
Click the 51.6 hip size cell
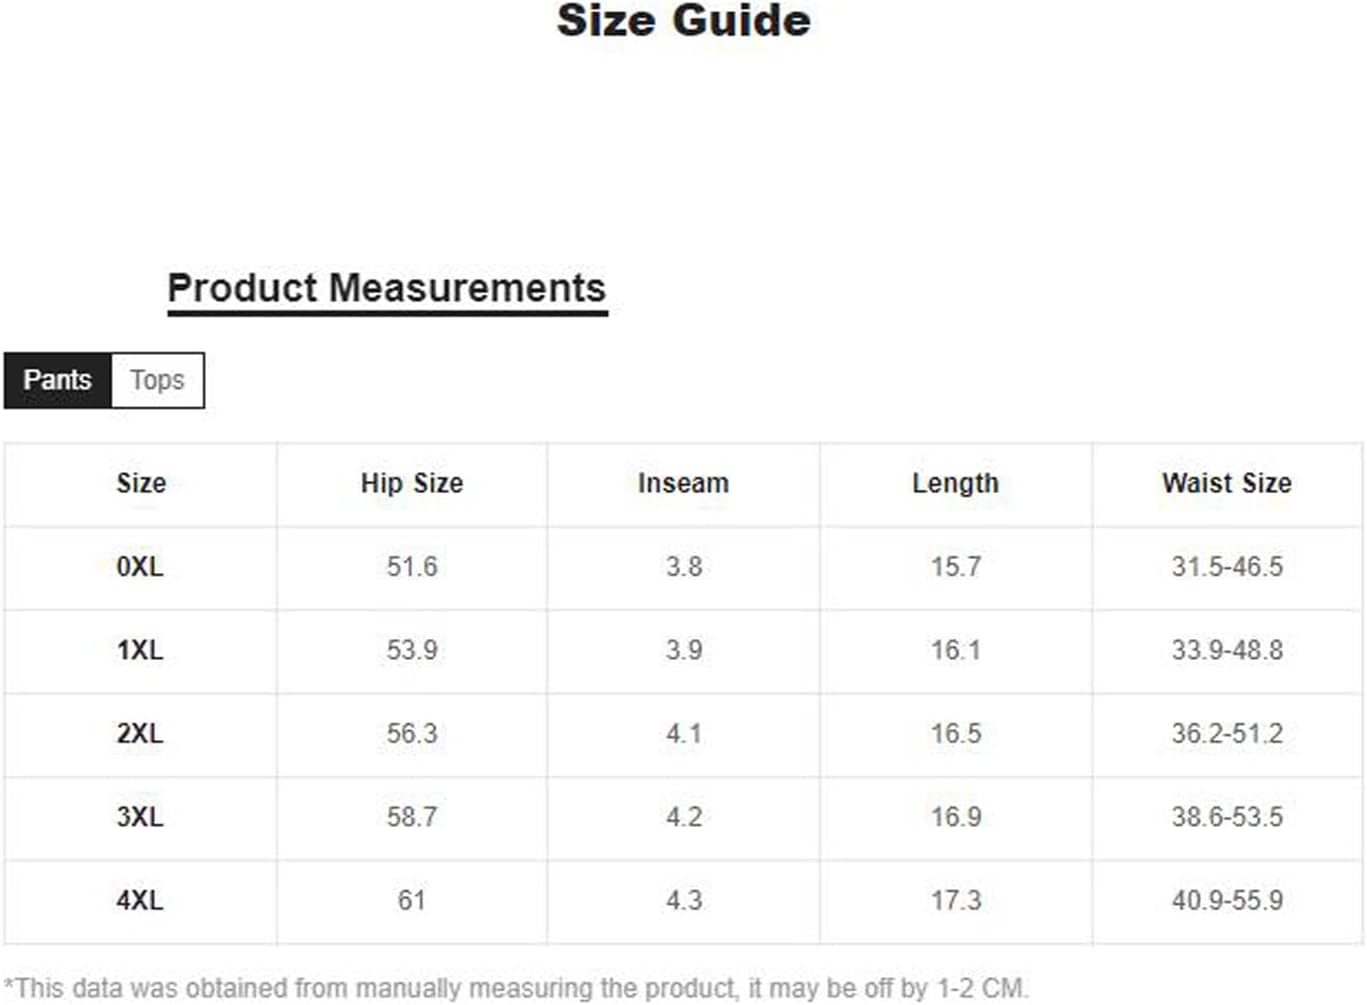tap(412, 567)
